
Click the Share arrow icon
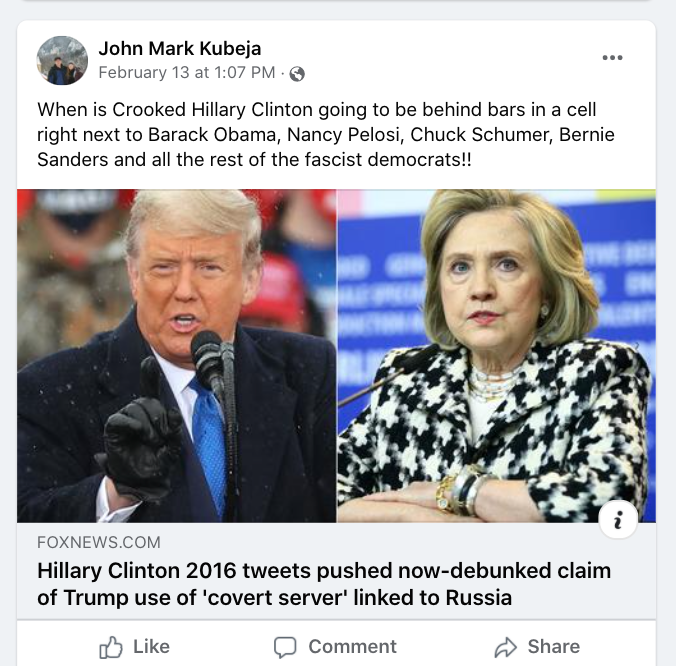[505, 647]
